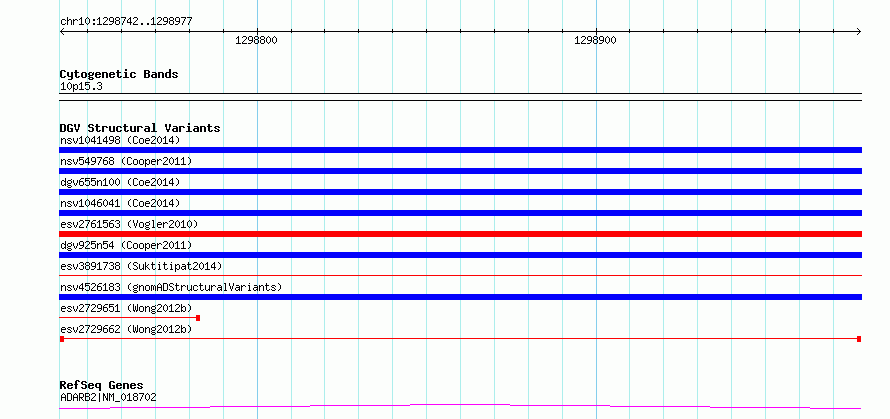Click the left arrowhead of the ruler
The width and height of the screenshot is (890, 419).
[62, 32]
